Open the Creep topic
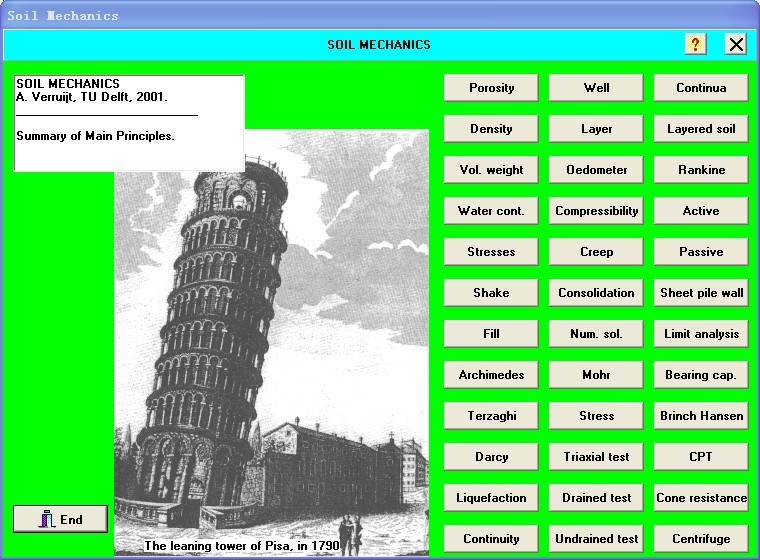Viewport: 760px width, 560px height. click(x=596, y=252)
